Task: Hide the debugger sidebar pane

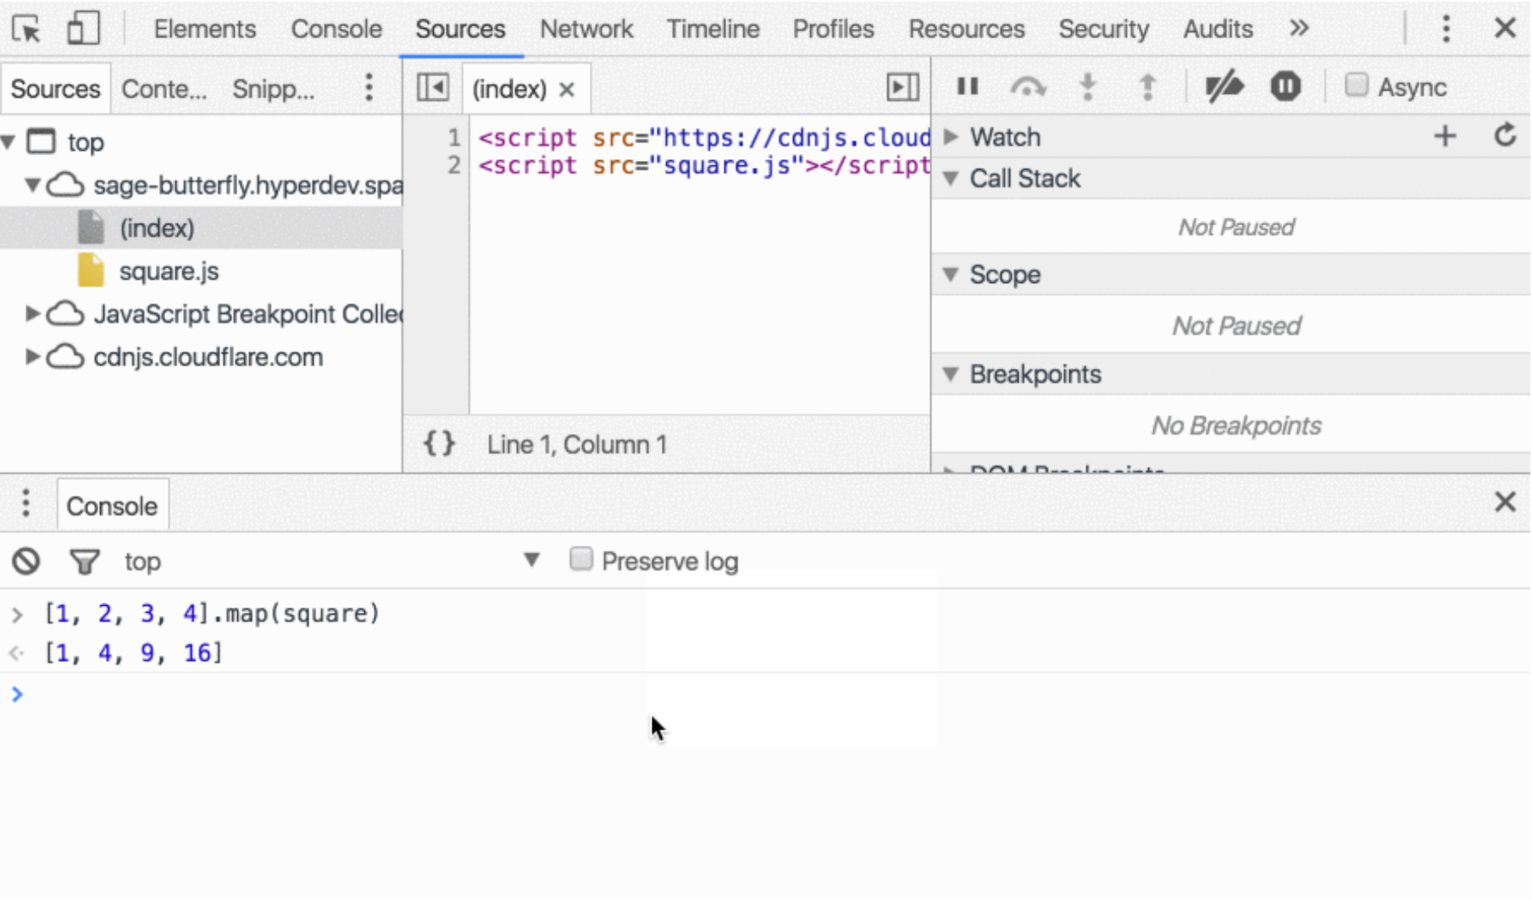Action: coord(903,88)
